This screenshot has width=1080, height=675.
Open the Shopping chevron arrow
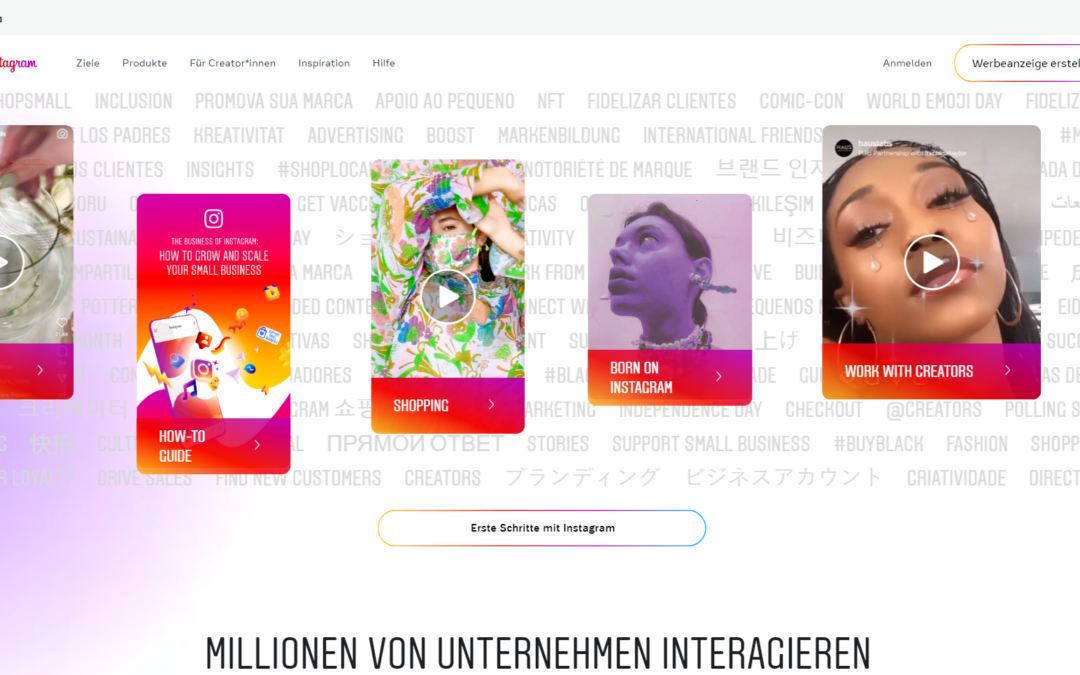491,404
